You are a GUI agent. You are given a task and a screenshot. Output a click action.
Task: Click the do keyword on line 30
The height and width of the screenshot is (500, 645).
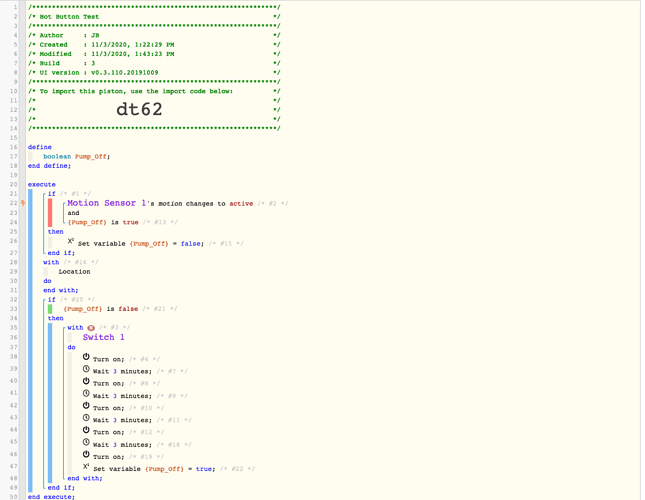coord(47,281)
